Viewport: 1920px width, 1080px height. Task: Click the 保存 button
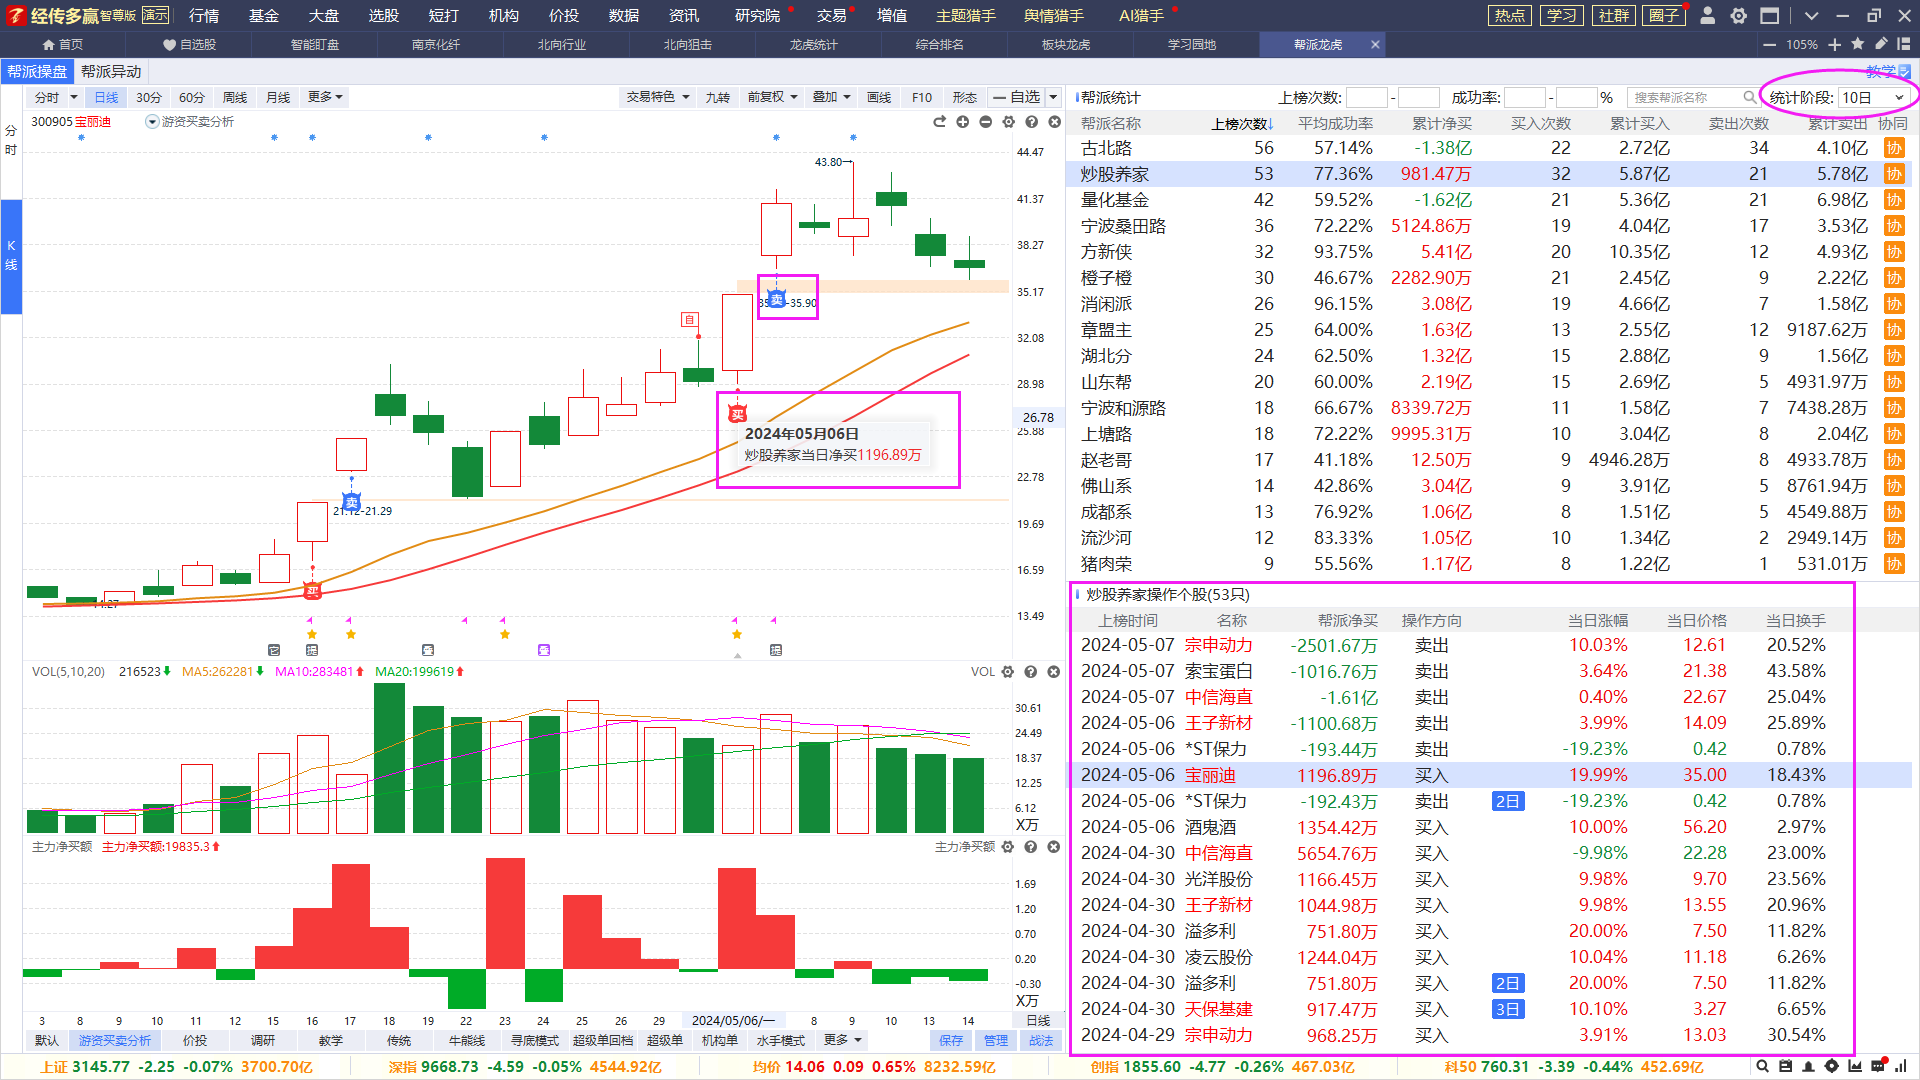tap(951, 1040)
